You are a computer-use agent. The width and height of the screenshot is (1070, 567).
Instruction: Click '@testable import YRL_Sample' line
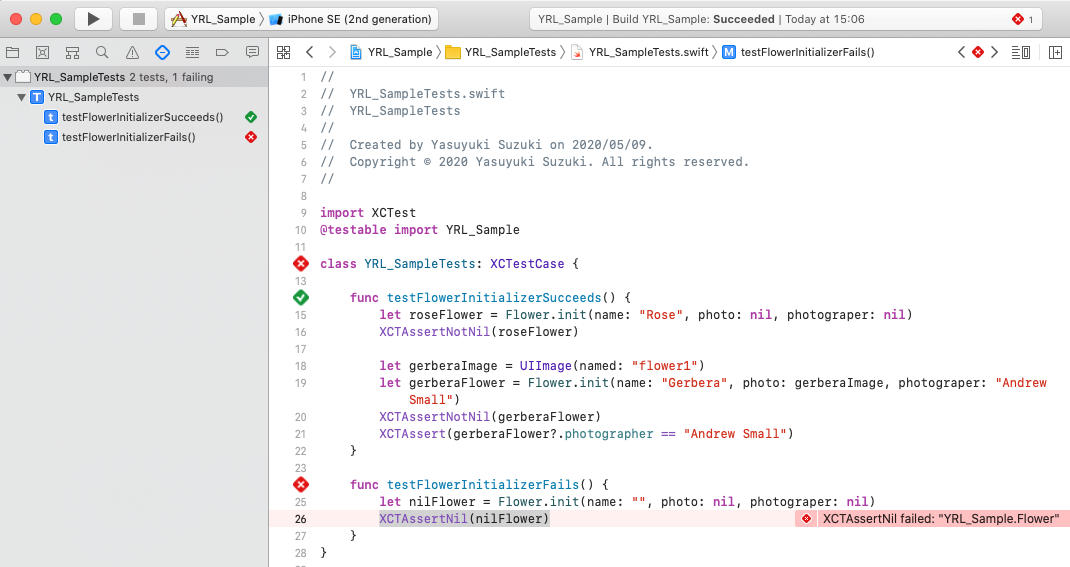420,230
